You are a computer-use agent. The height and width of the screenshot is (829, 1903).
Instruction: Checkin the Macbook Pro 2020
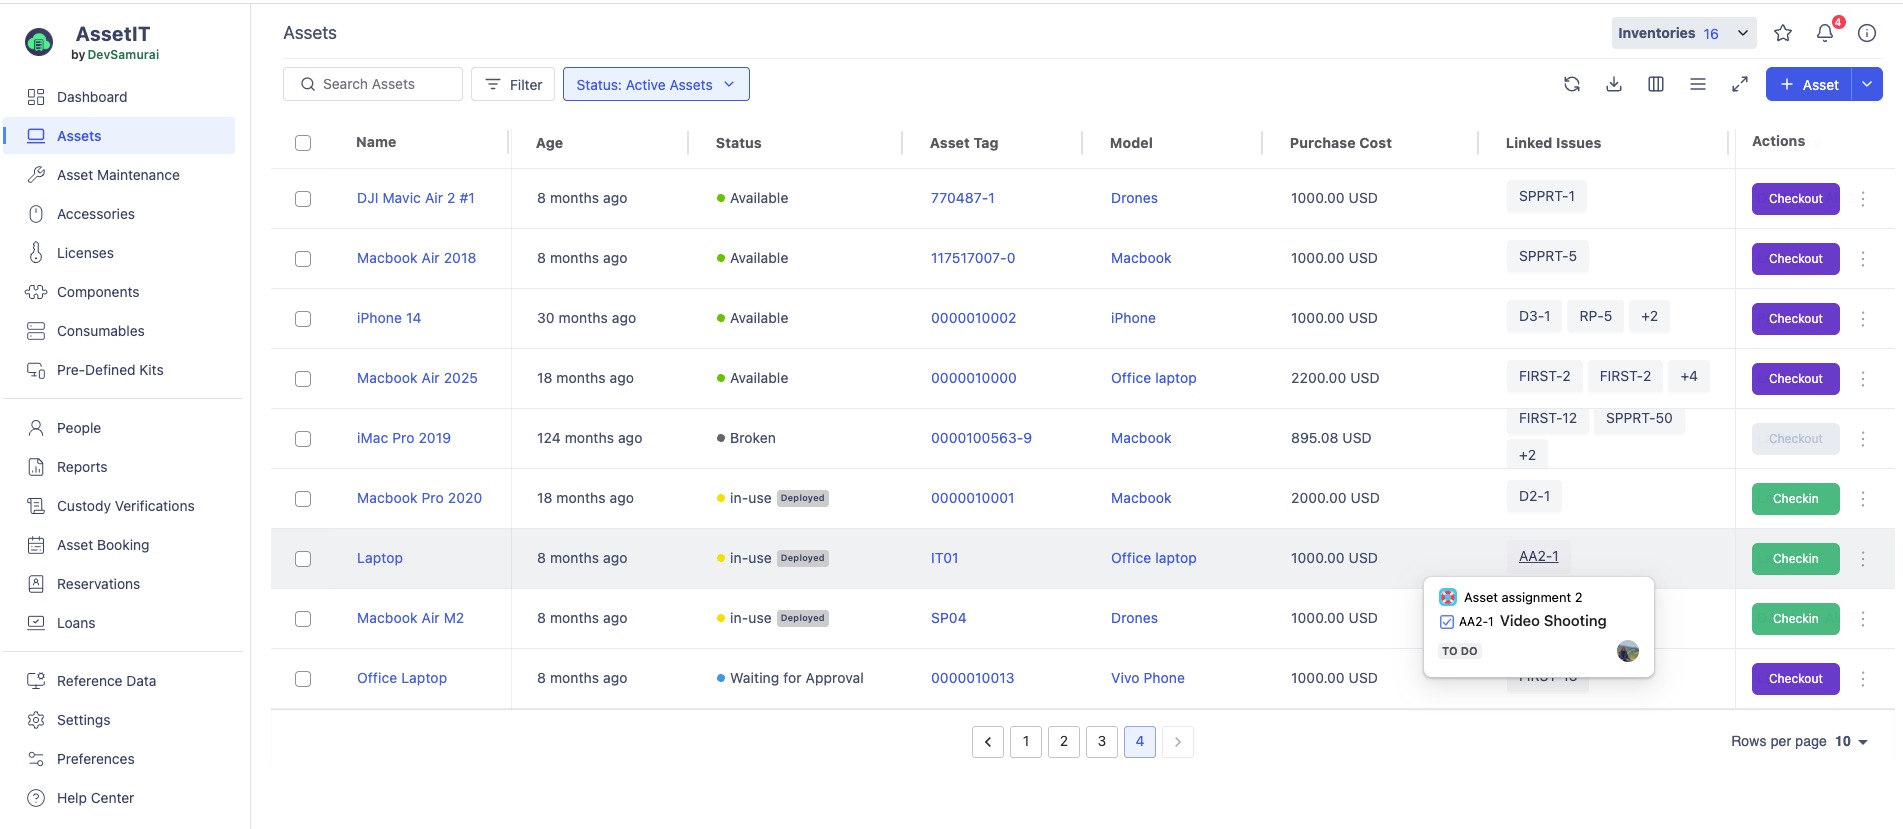tap(1796, 499)
